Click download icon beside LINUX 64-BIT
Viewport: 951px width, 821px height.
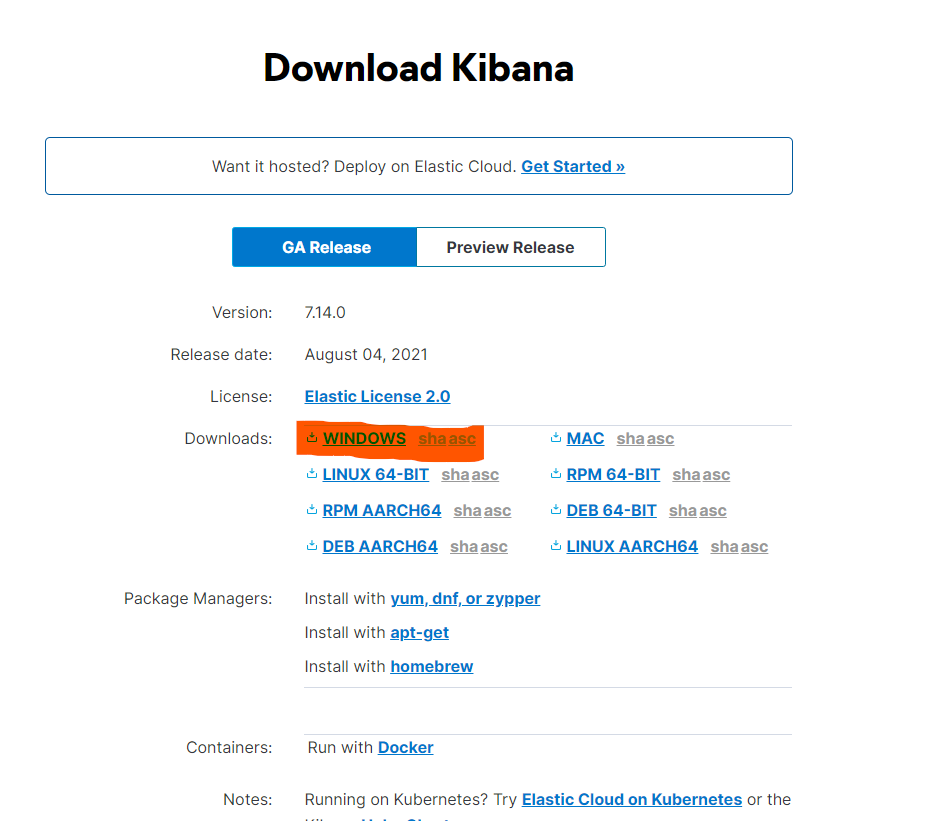312,474
